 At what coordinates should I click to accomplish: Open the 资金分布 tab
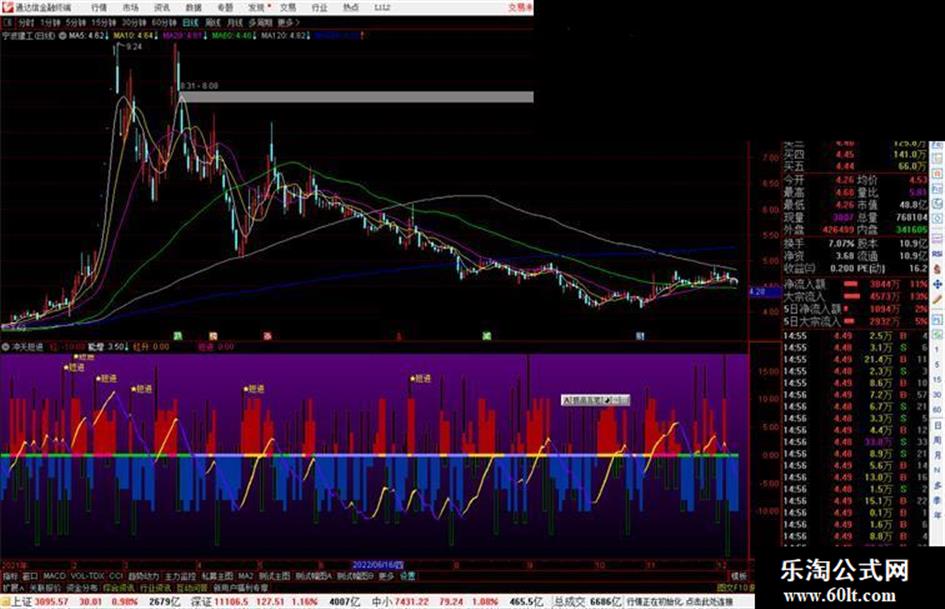click(82, 587)
